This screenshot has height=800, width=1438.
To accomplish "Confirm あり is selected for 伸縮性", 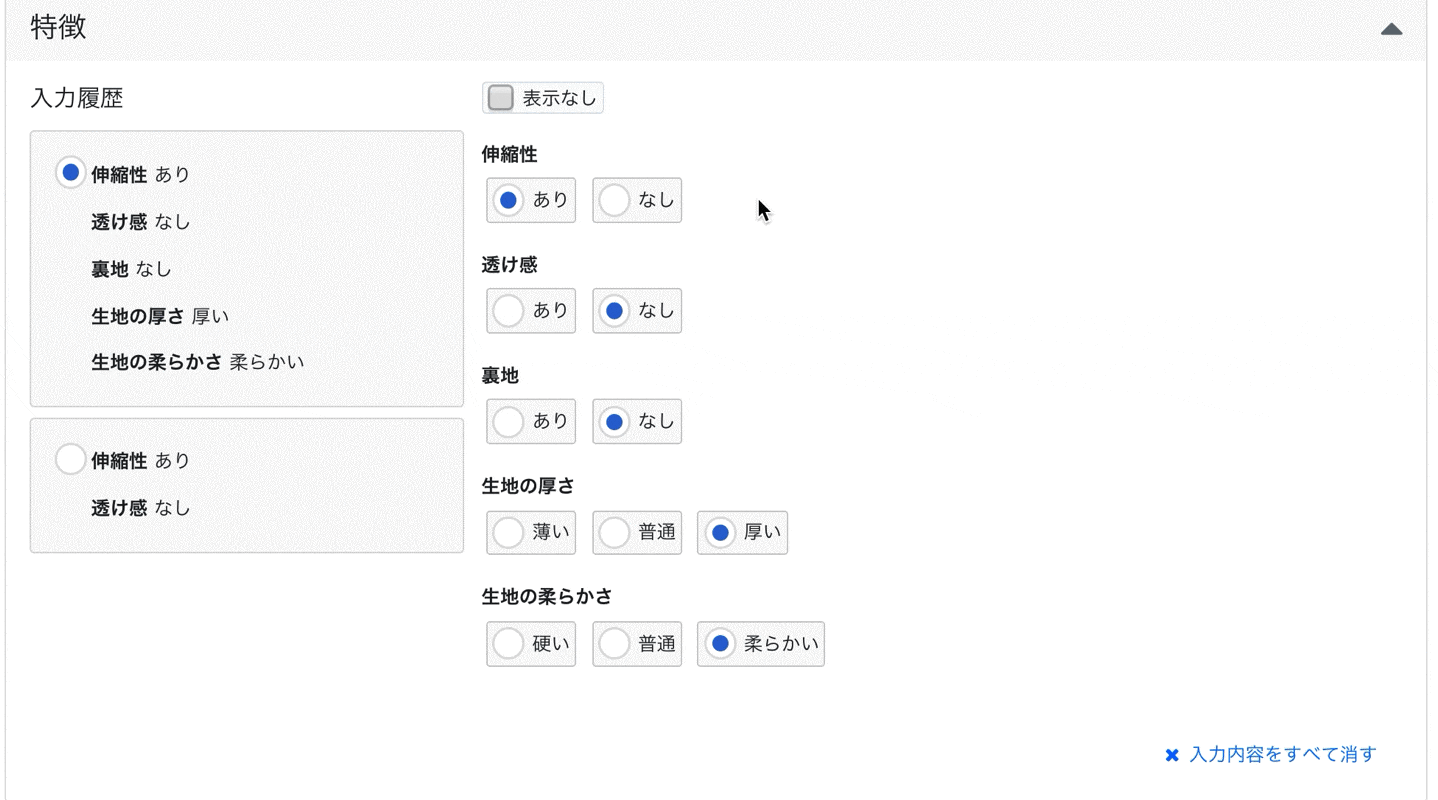I will (530, 200).
